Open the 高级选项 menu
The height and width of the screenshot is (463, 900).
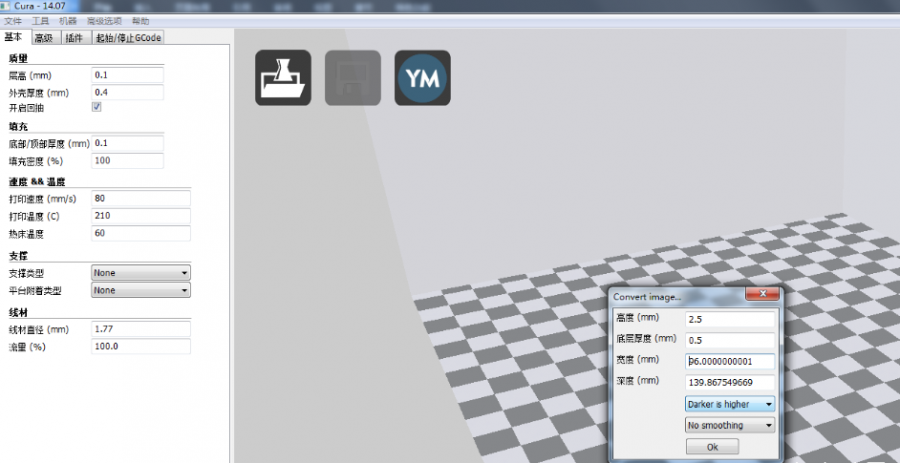coord(104,21)
